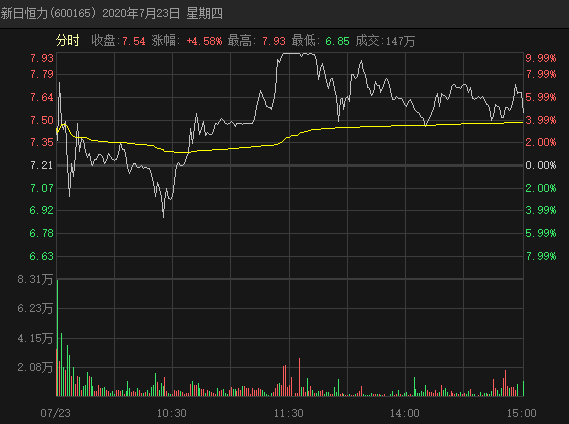Viewport: 569px width, 424px height.
Task: Click the weekday text 星期四
Action: click(x=204, y=13)
